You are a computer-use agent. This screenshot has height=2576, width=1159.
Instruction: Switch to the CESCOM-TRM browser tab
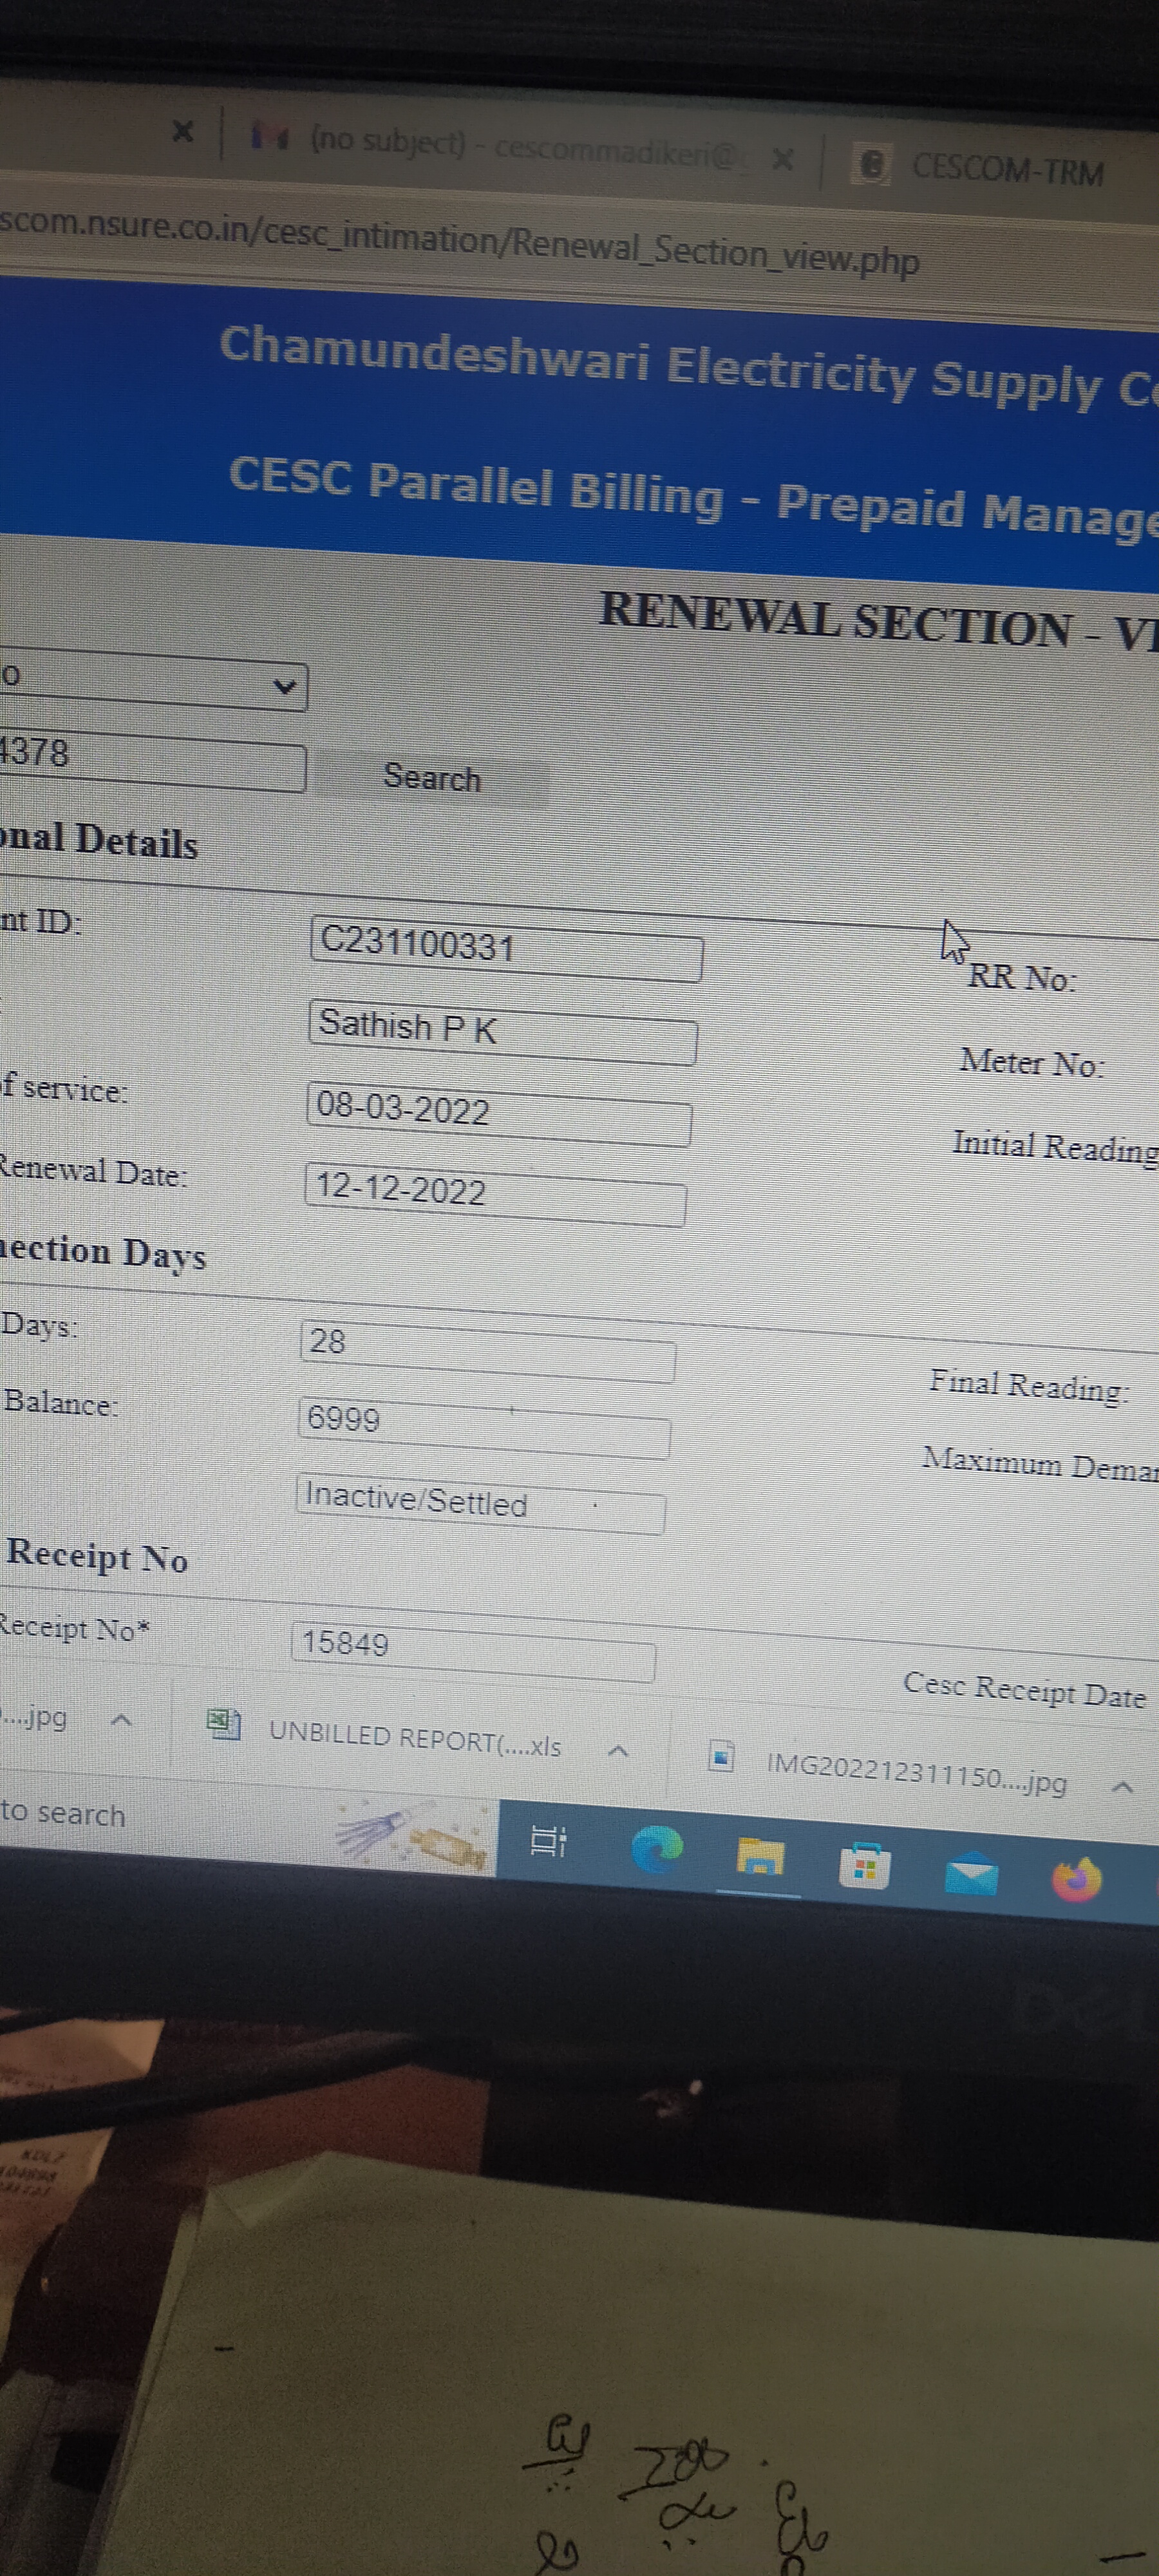(x=990, y=168)
